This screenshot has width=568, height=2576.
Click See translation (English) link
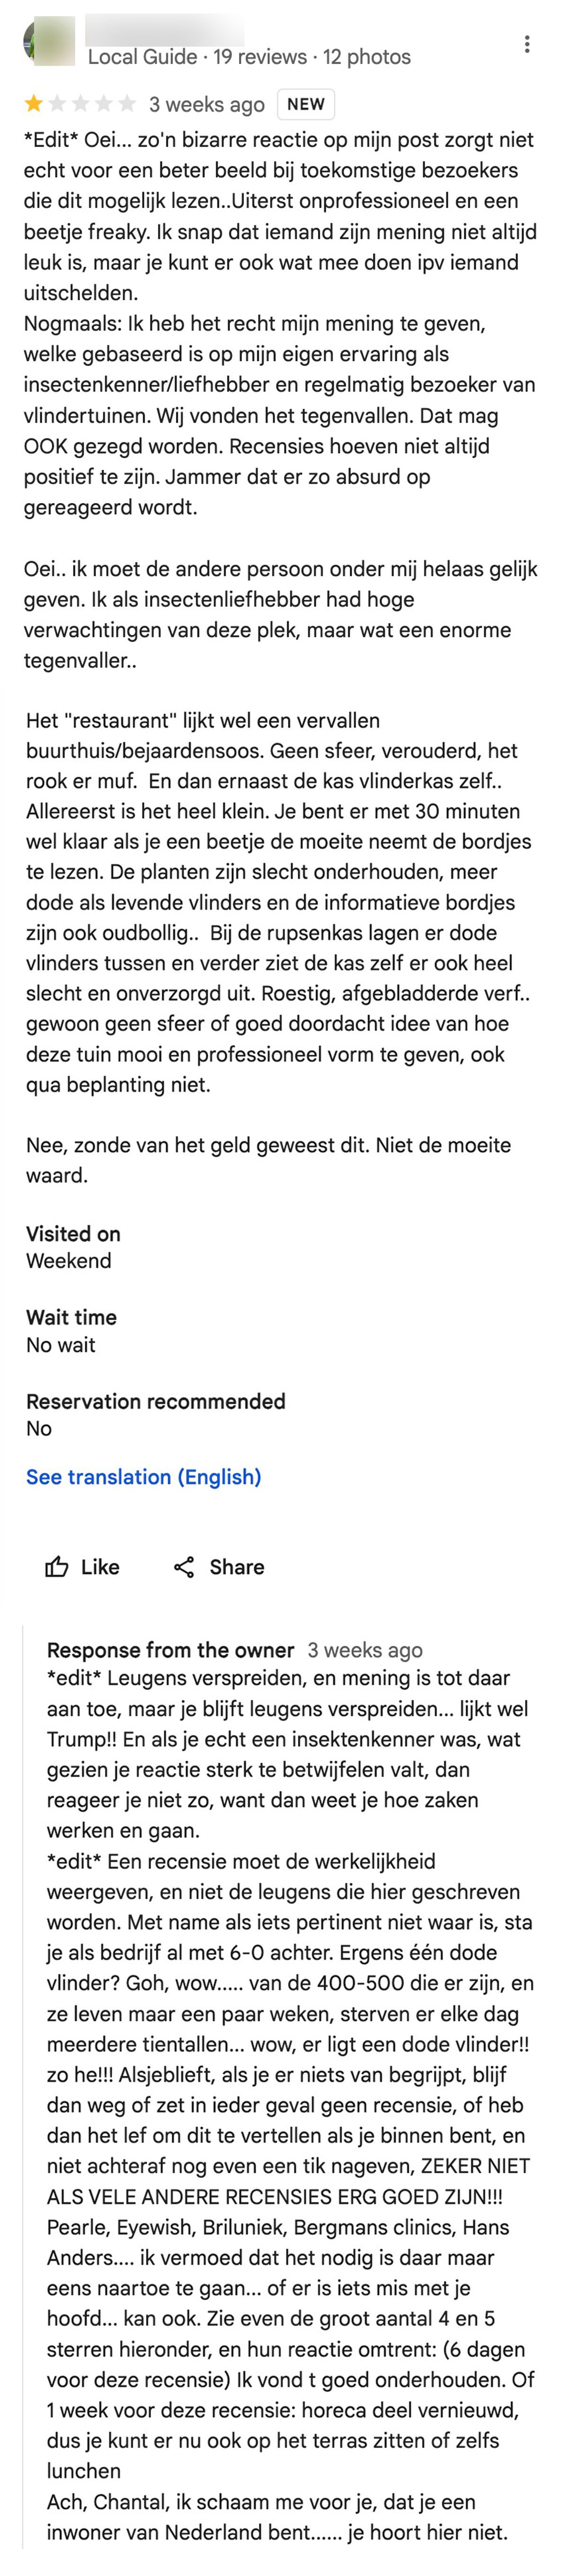tap(143, 1477)
